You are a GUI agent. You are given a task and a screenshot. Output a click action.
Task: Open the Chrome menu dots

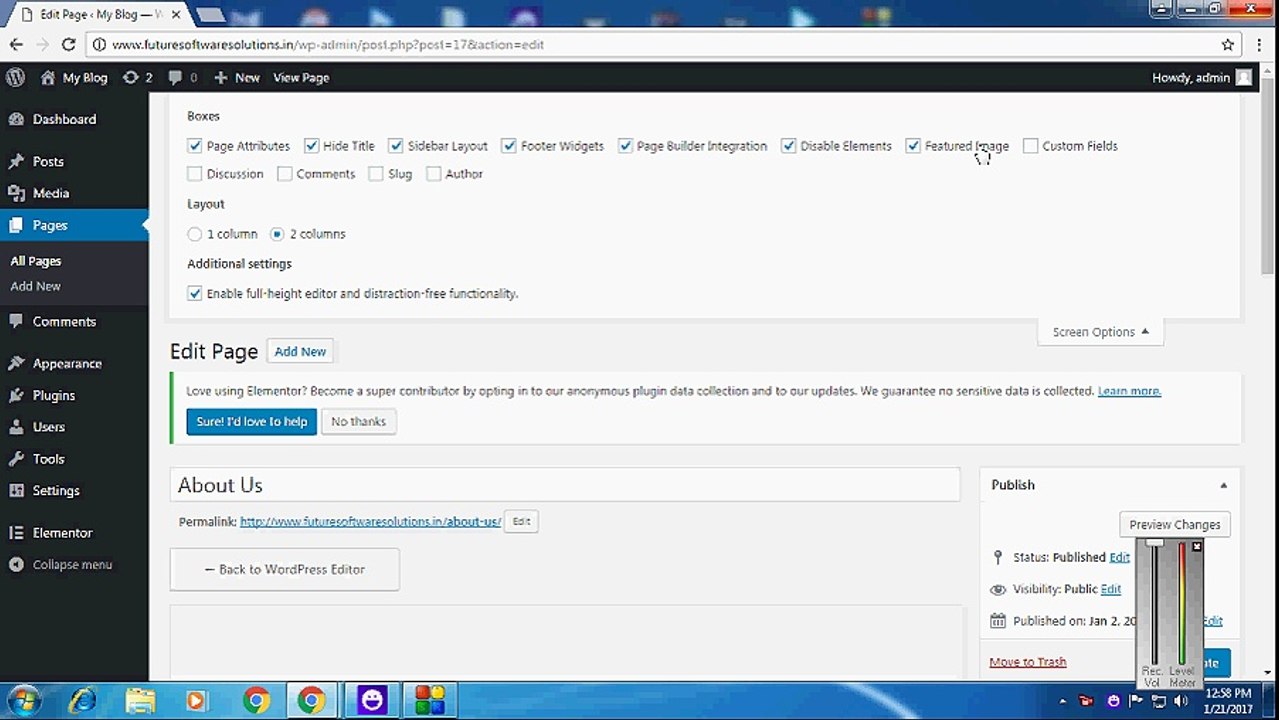(x=1258, y=44)
